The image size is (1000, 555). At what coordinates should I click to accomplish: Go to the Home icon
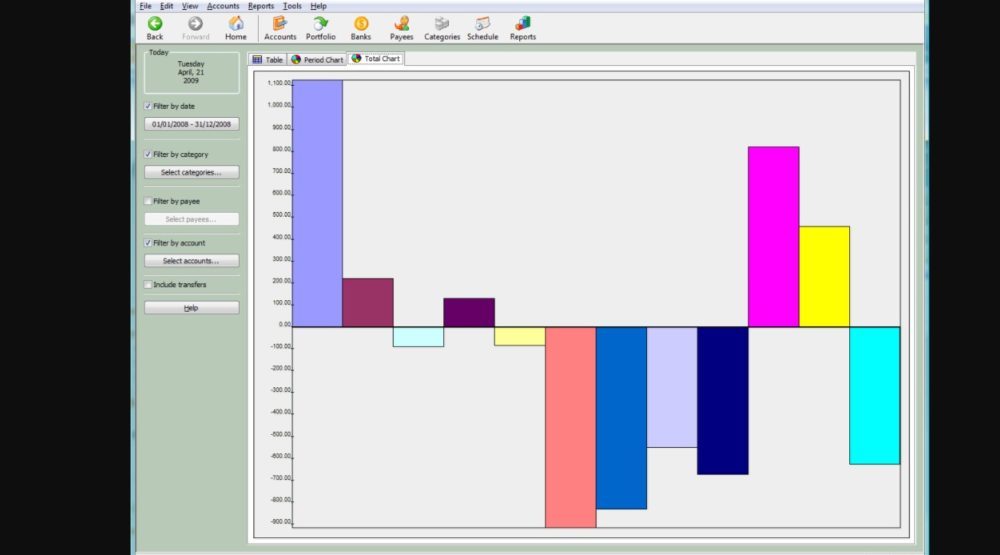236,23
